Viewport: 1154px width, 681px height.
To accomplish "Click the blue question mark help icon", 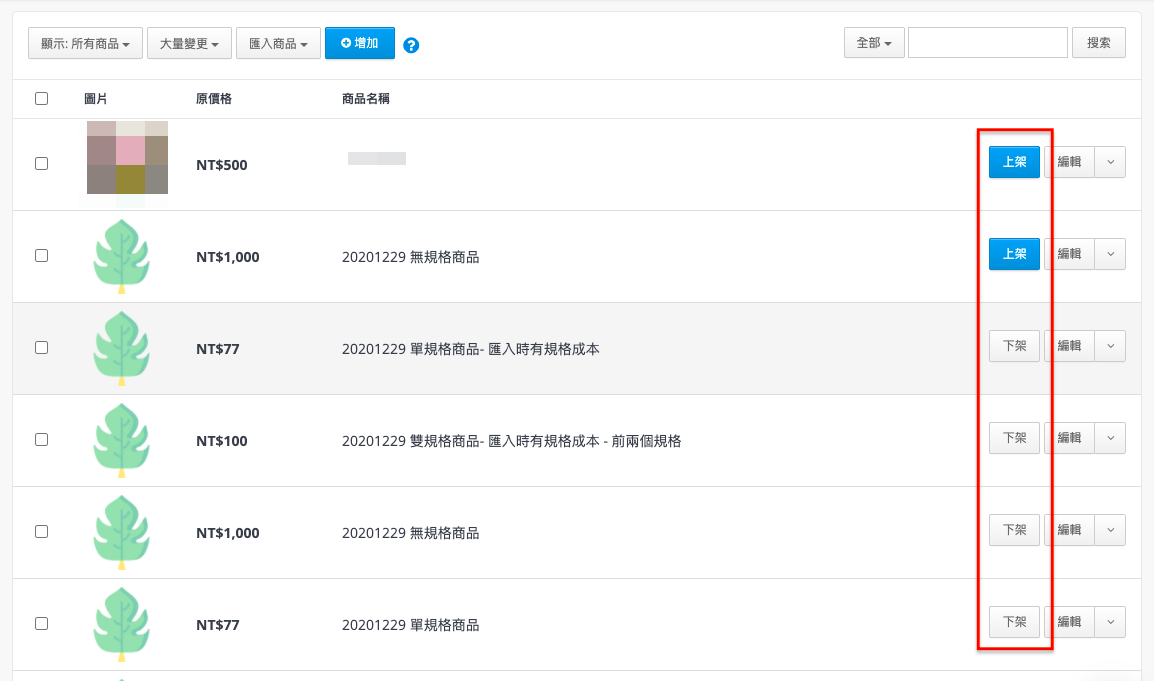I will click(410, 45).
